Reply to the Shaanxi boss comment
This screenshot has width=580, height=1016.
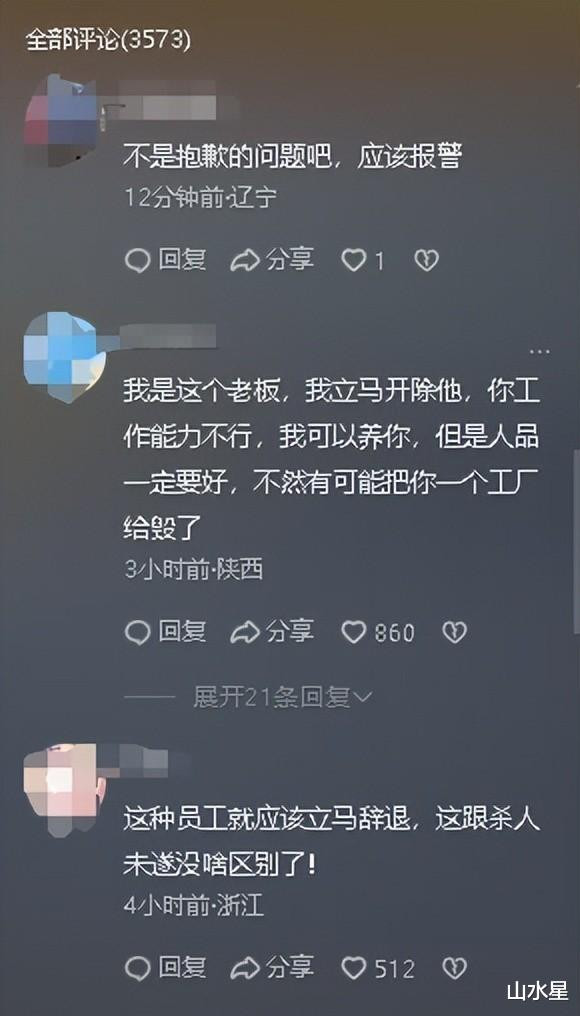point(165,632)
